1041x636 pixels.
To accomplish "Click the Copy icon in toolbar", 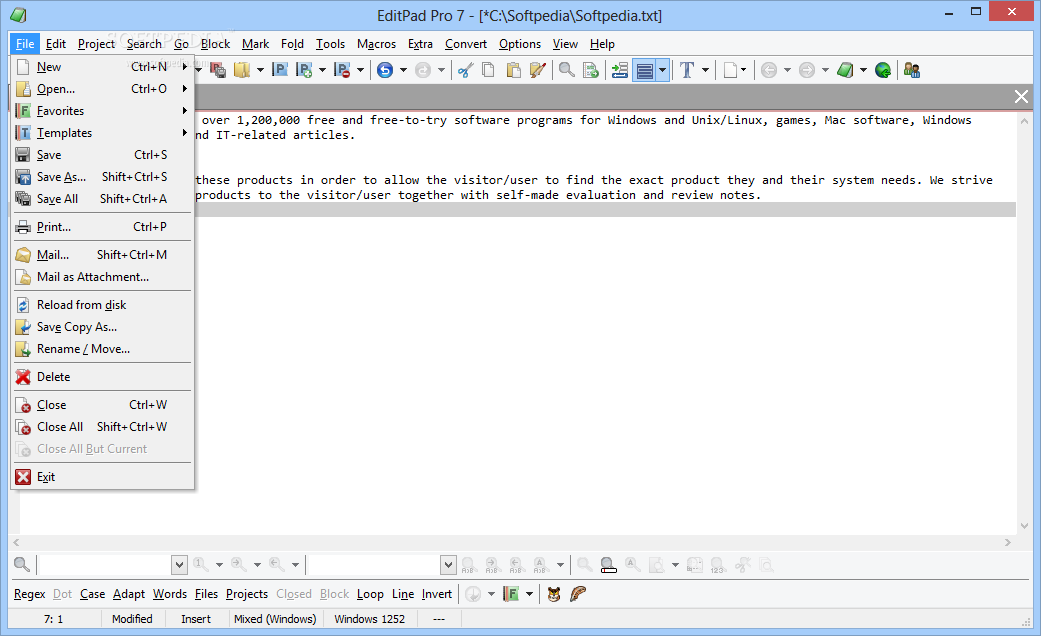I will [x=488, y=70].
